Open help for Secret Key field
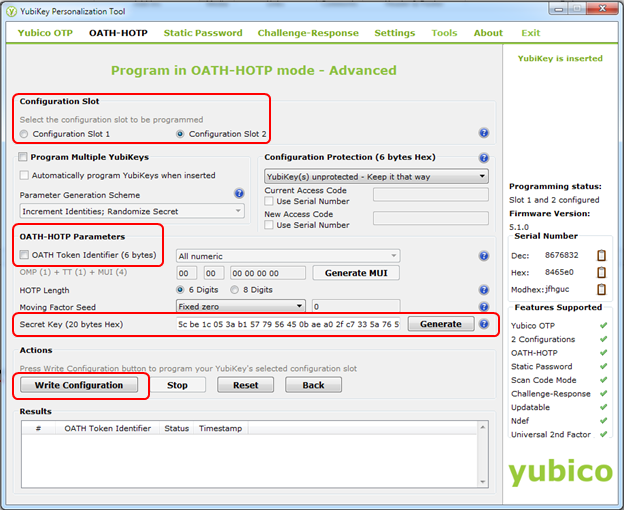 484,324
